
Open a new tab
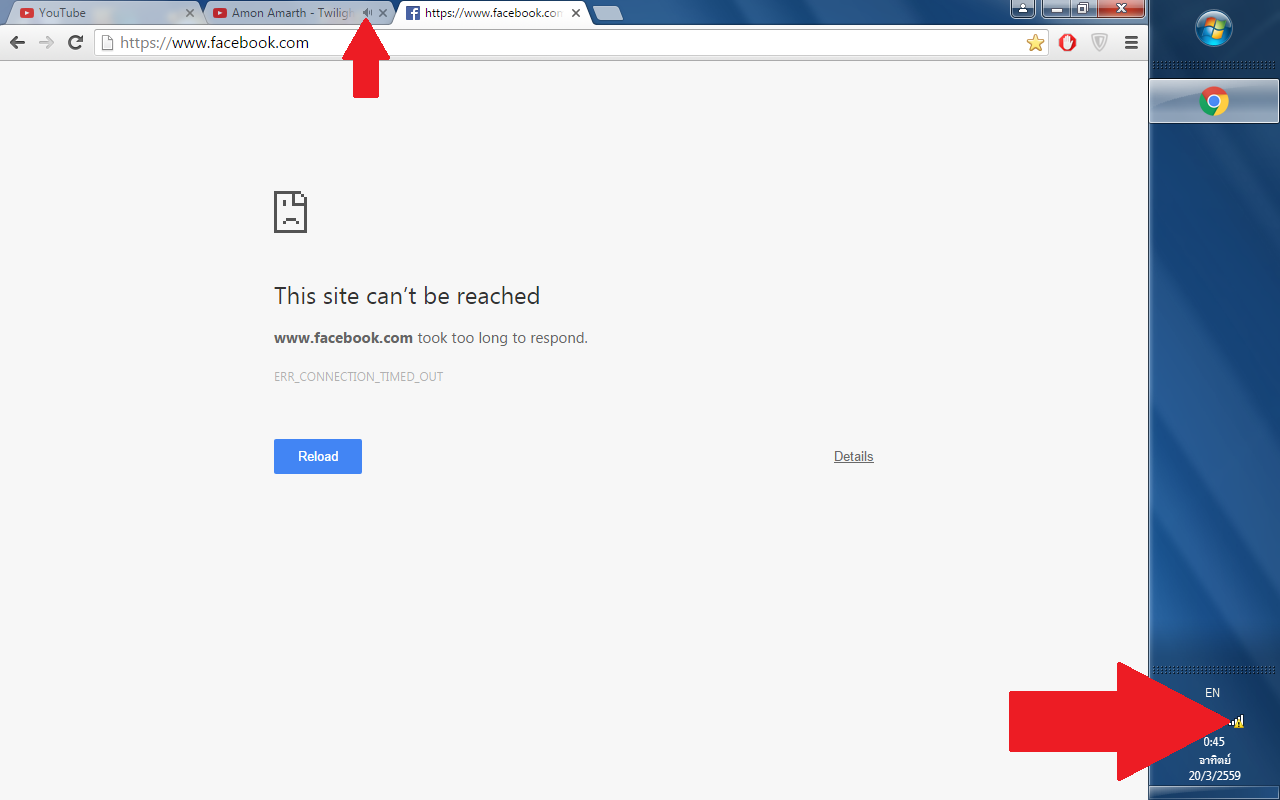coord(607,13)
